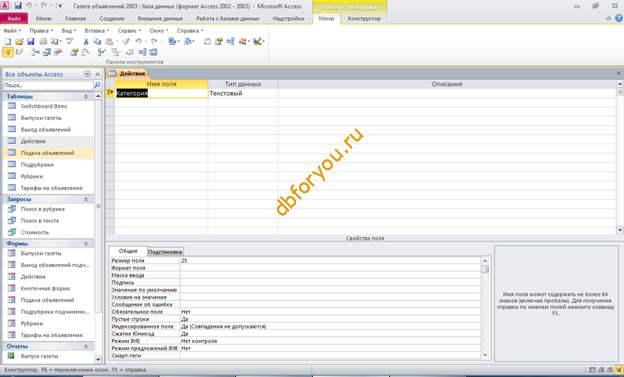Click the field properties scrollbar down arrow
The width and height of the screenshot is (624, 377).
pos(485,355)
